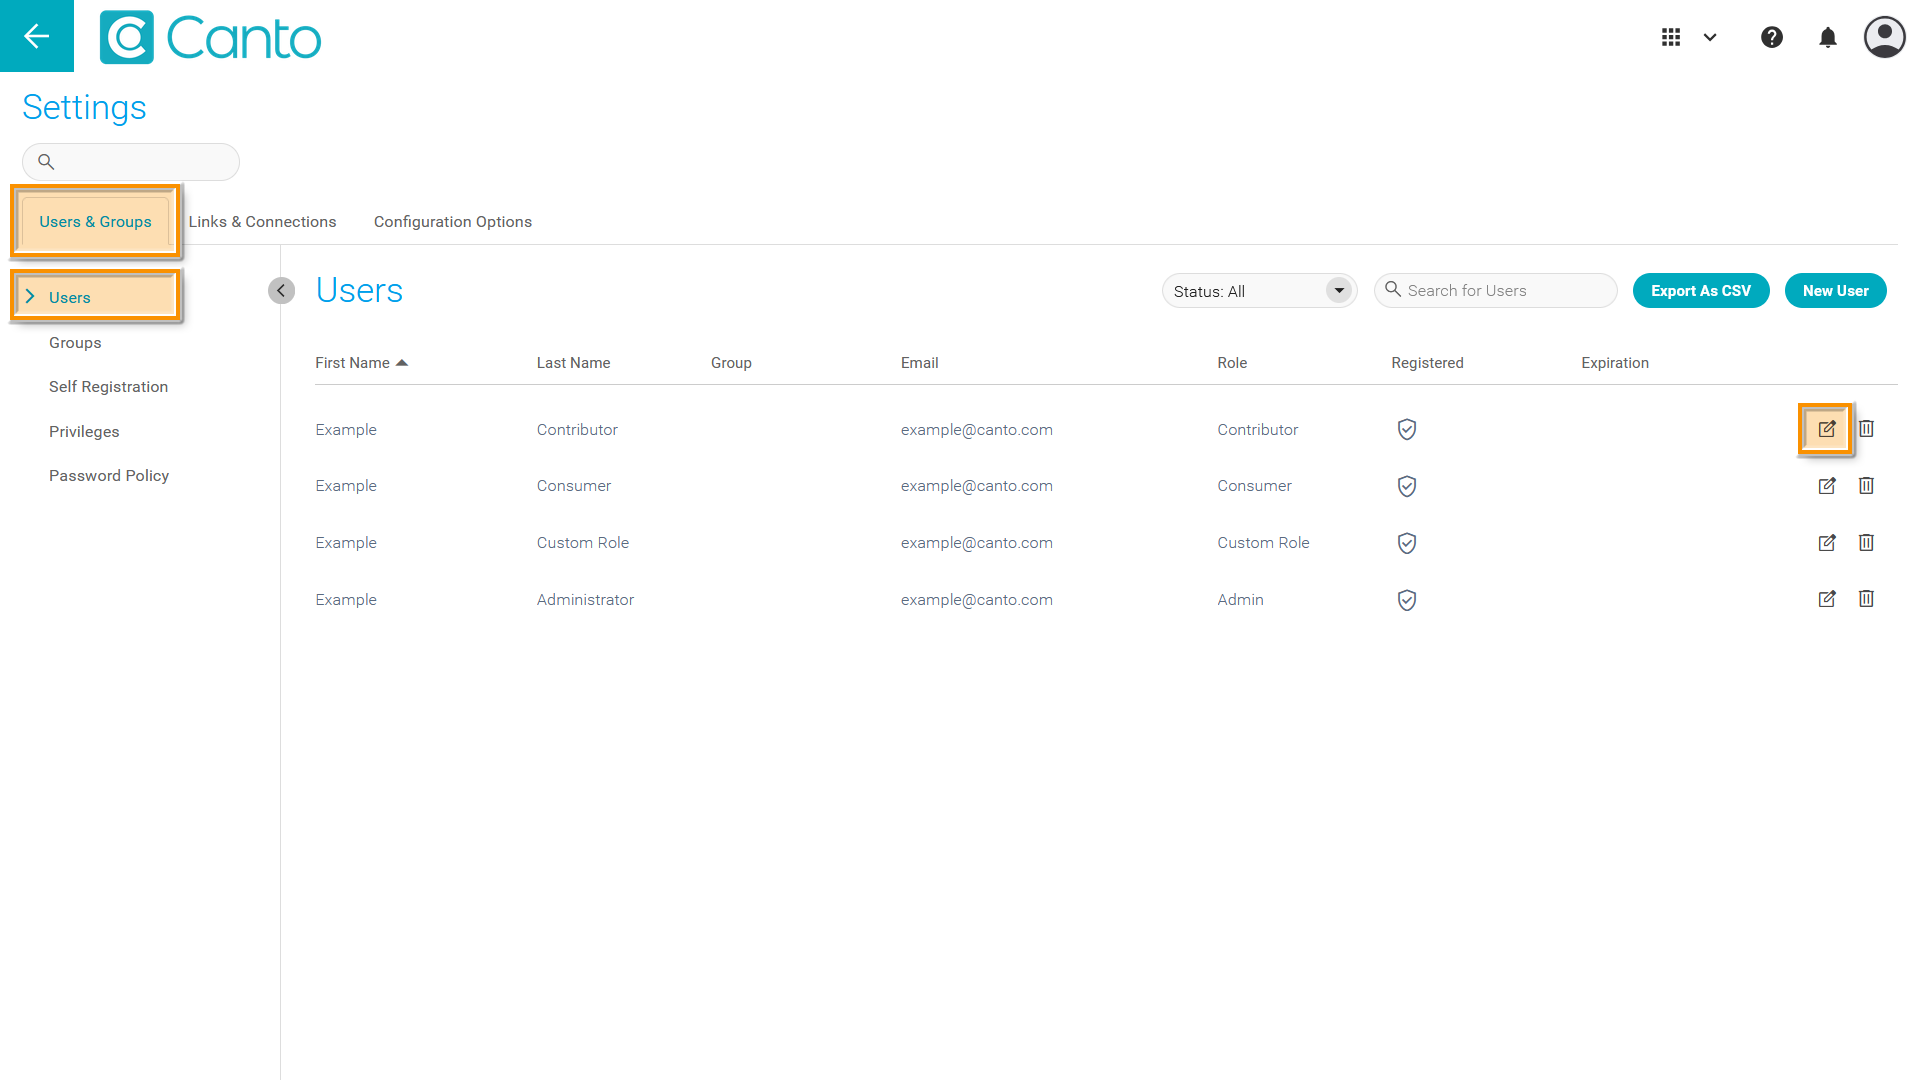Open the apps grid icon
Viewport: 1920px width, 1080px height.
point(1671,37)
